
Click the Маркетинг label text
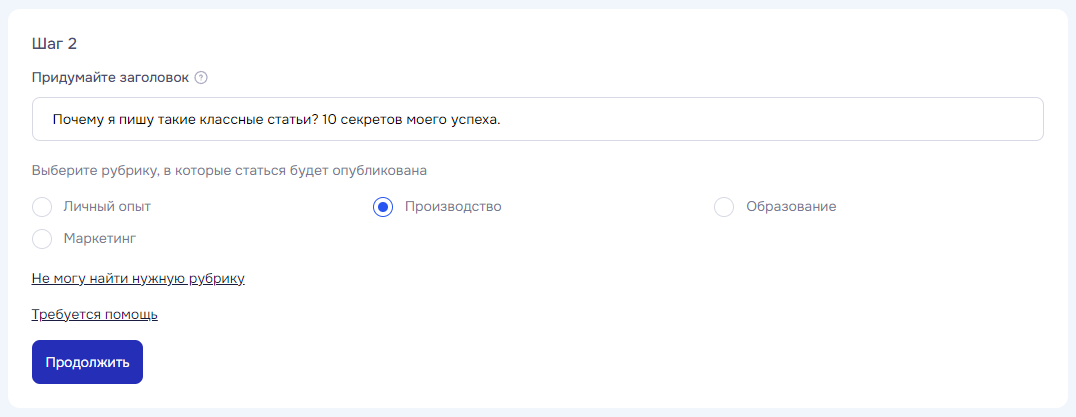(x=99, y=239)
